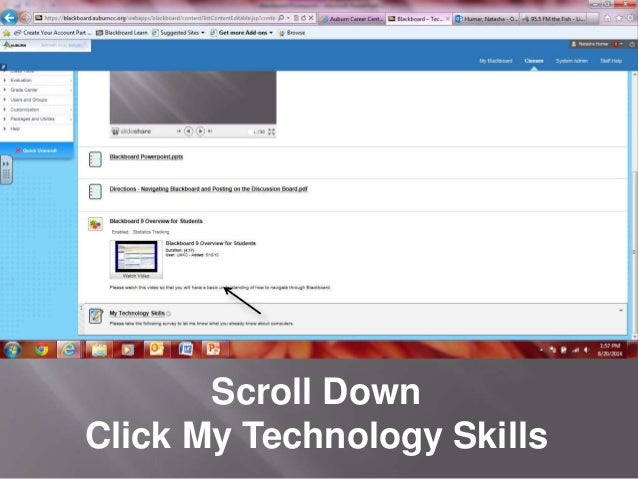Go back with the browser back arrow

pos(9,17)
